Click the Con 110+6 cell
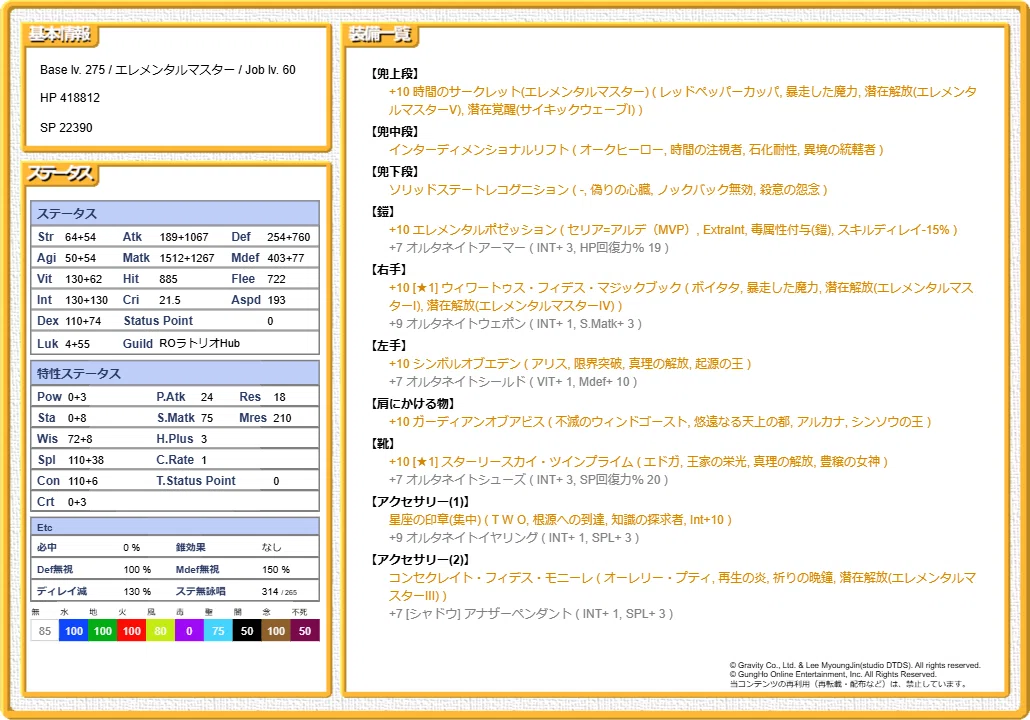This screenshot has width=1030, height=720. [x=67, y=481]
